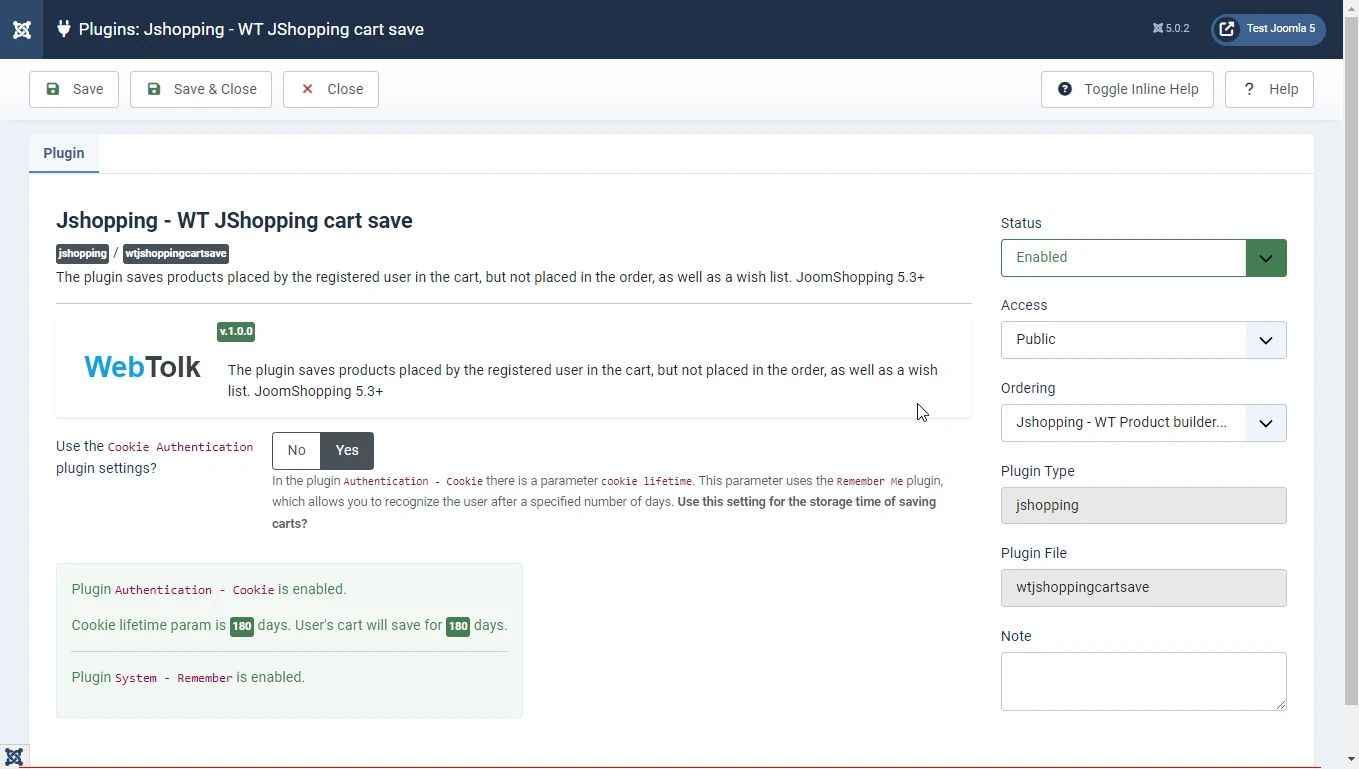Click the Save & Close button
This screenshot has width=1359, height=769.
pyautogui.click(x=201, y=89)
